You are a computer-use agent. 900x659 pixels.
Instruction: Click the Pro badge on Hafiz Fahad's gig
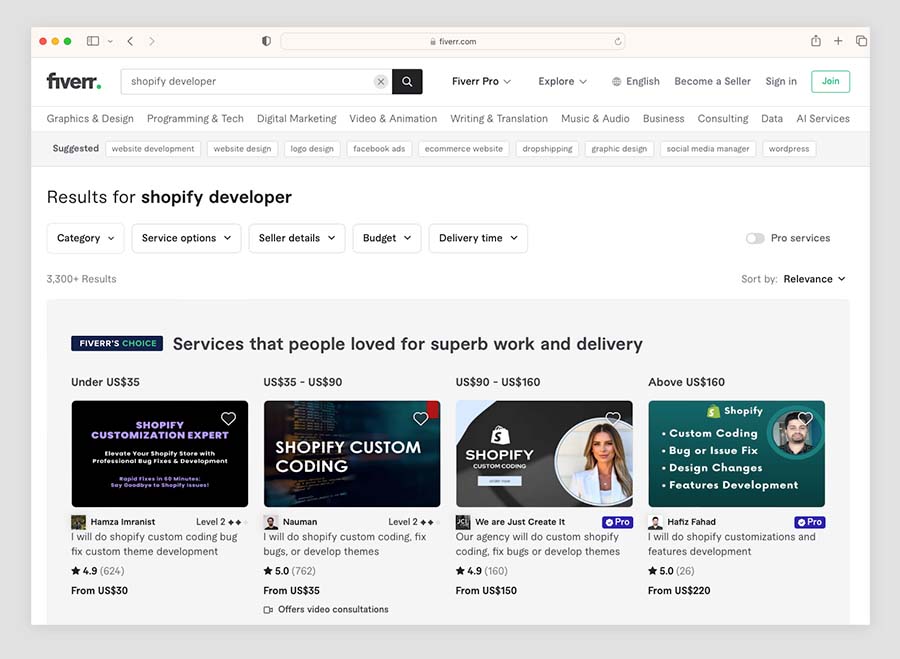pyautogui.click(x=810, y=522)
